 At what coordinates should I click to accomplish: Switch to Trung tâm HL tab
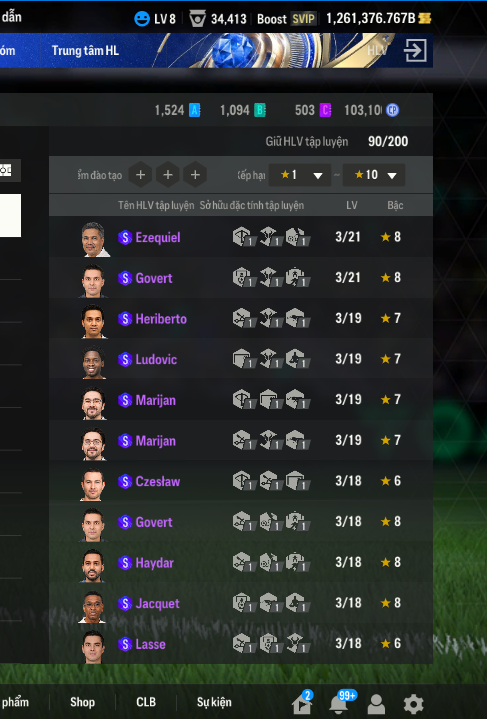[x=85, y=50]
